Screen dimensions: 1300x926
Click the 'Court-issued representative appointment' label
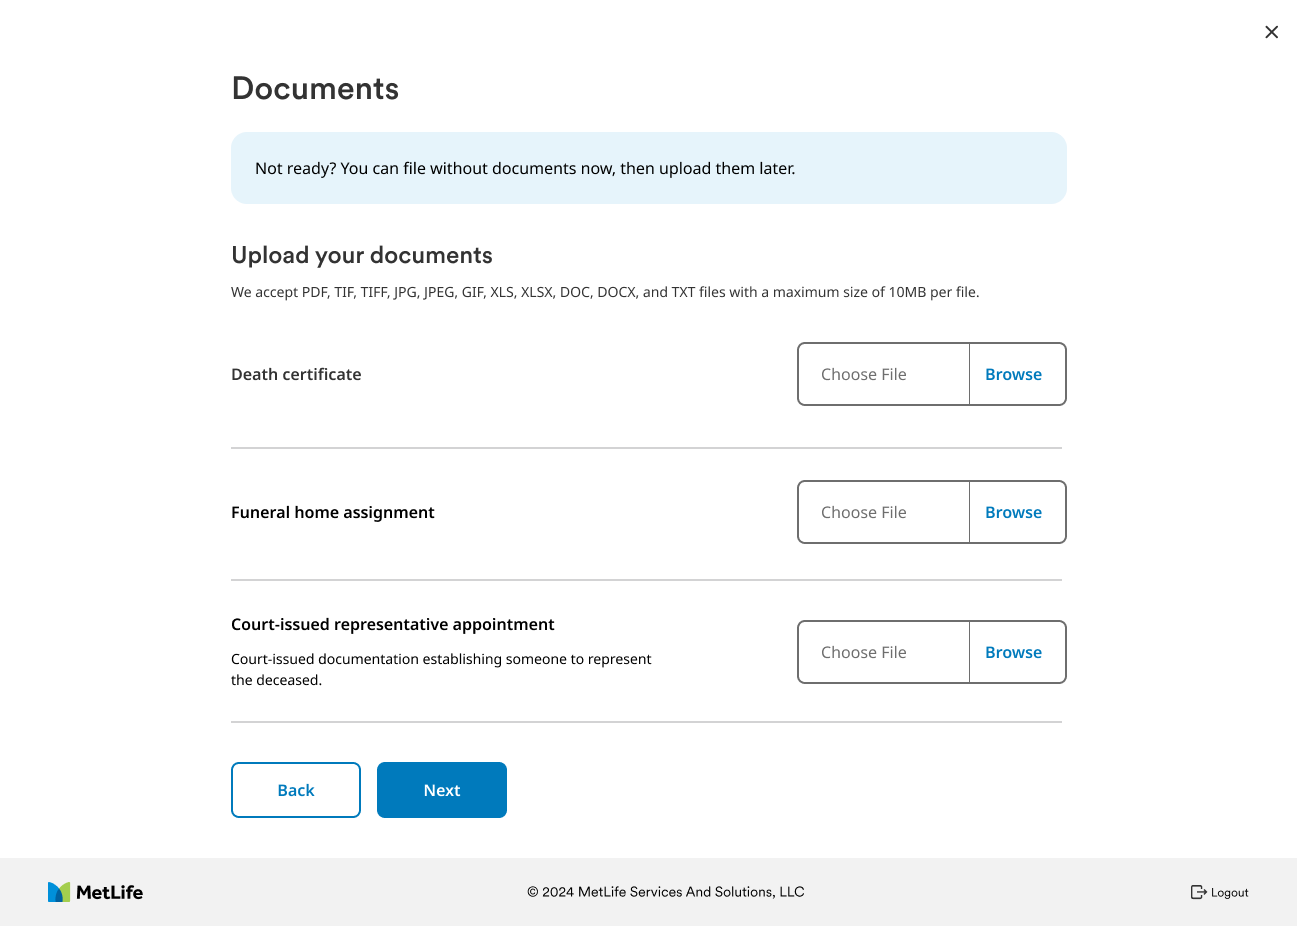pyautogui.click(x=393, y=624)
